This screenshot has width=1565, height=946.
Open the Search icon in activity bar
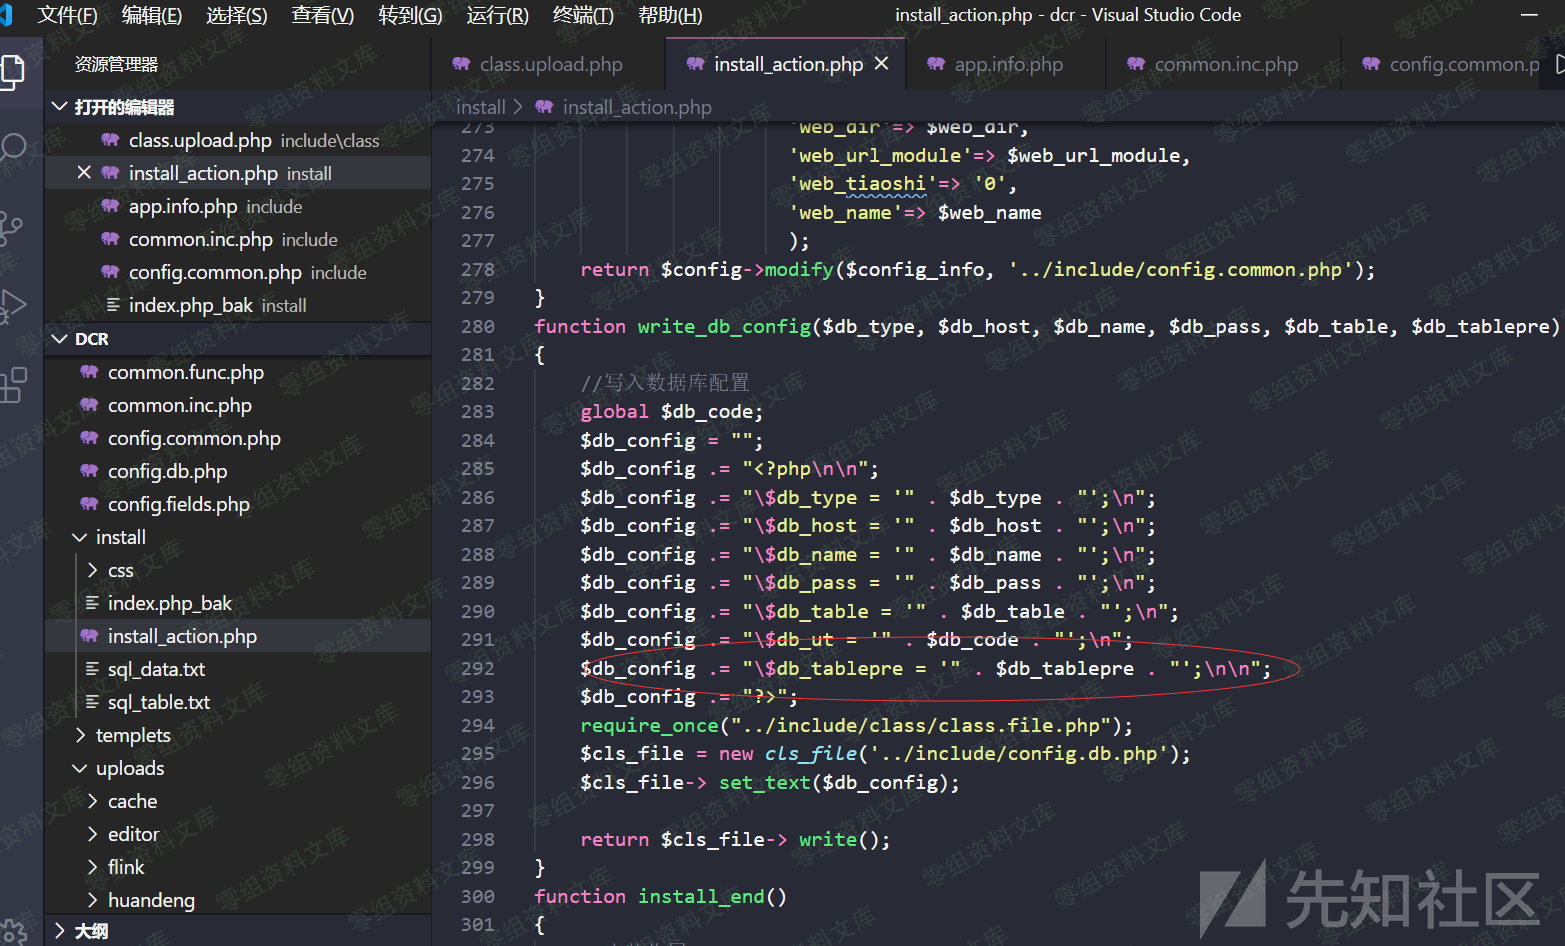(12, 148)
